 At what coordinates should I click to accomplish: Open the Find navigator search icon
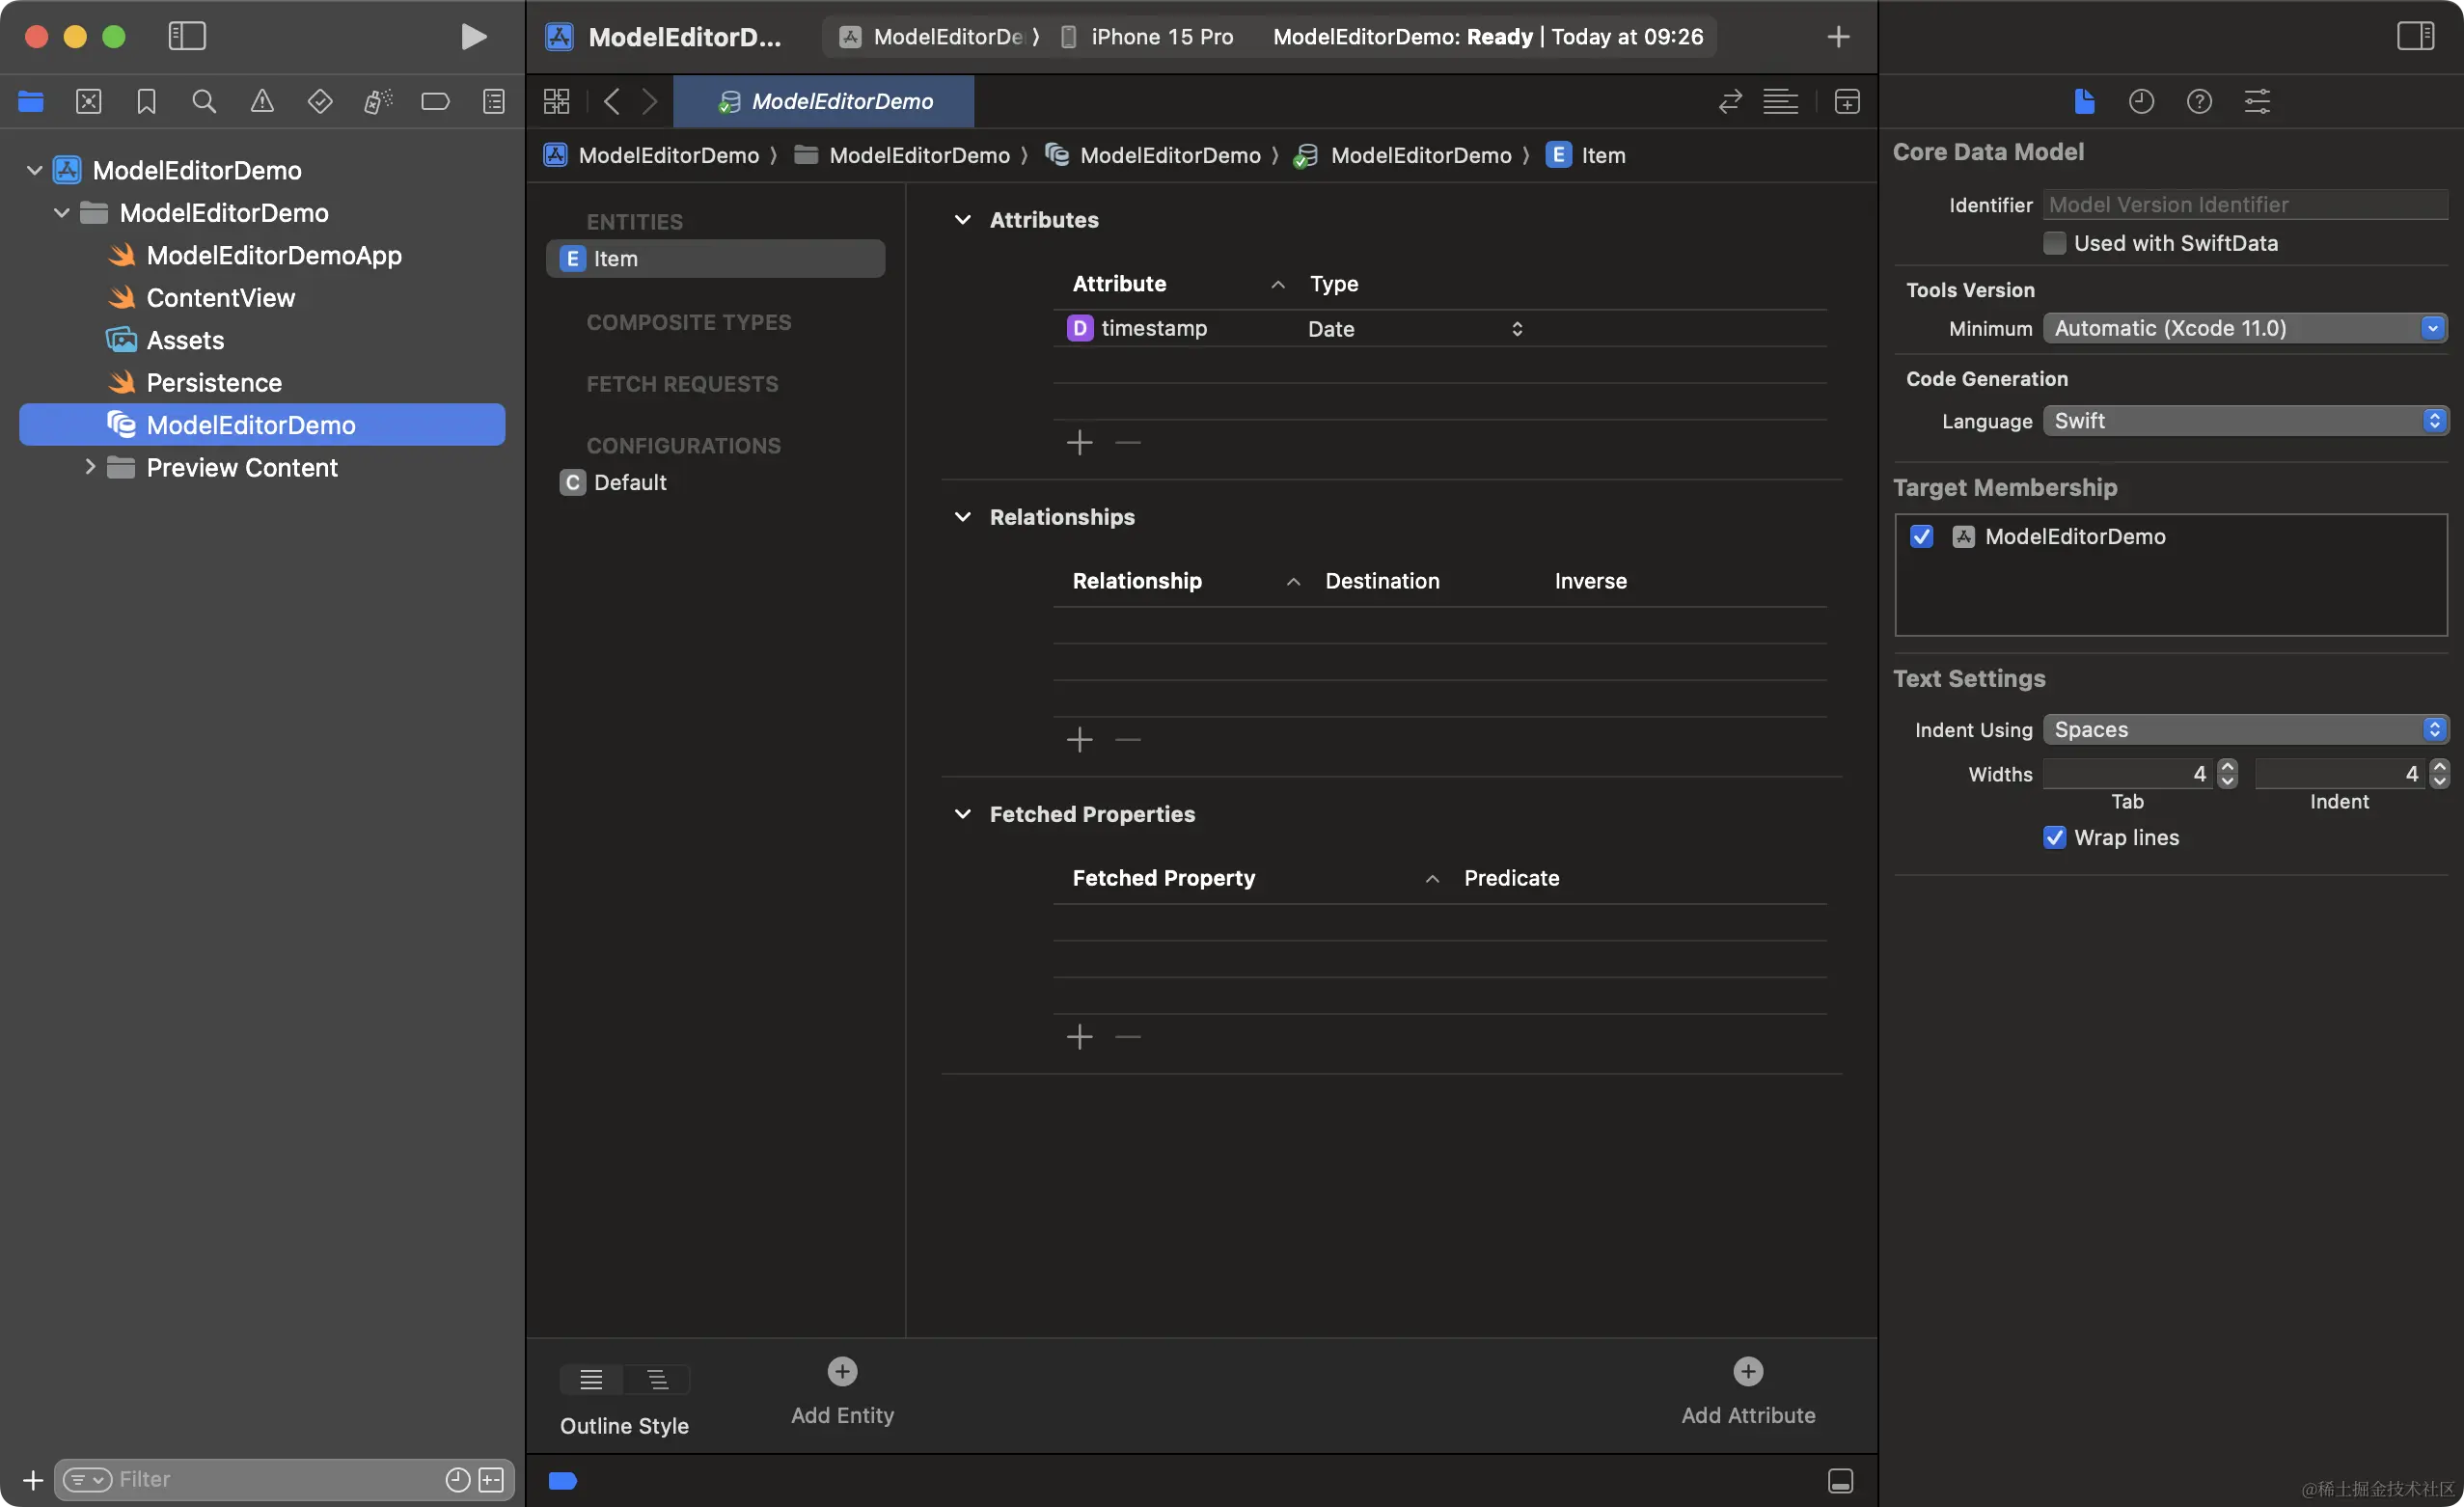pos(204,101)
